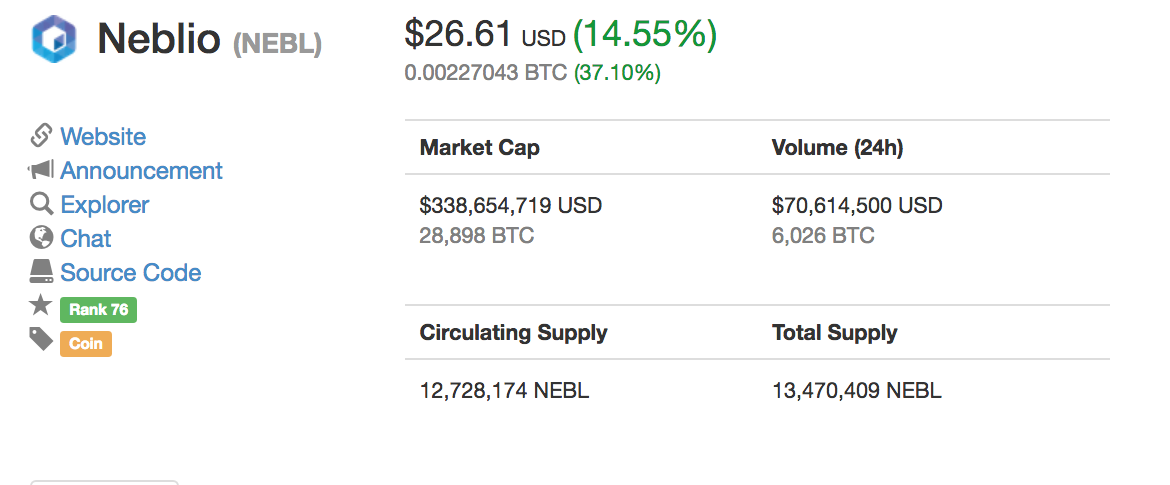Click the green Rank 76 badge
The image size is (1170, 485).
point(98,310)
